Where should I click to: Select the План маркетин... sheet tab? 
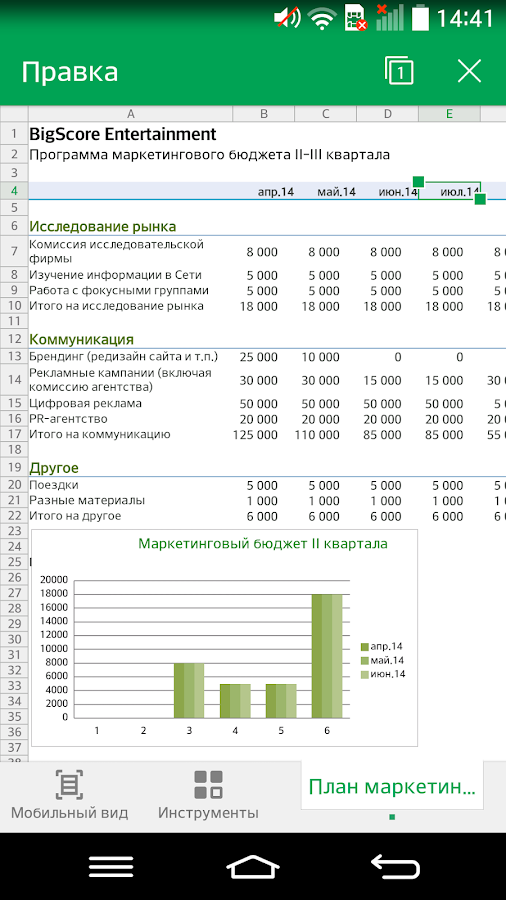392,786
